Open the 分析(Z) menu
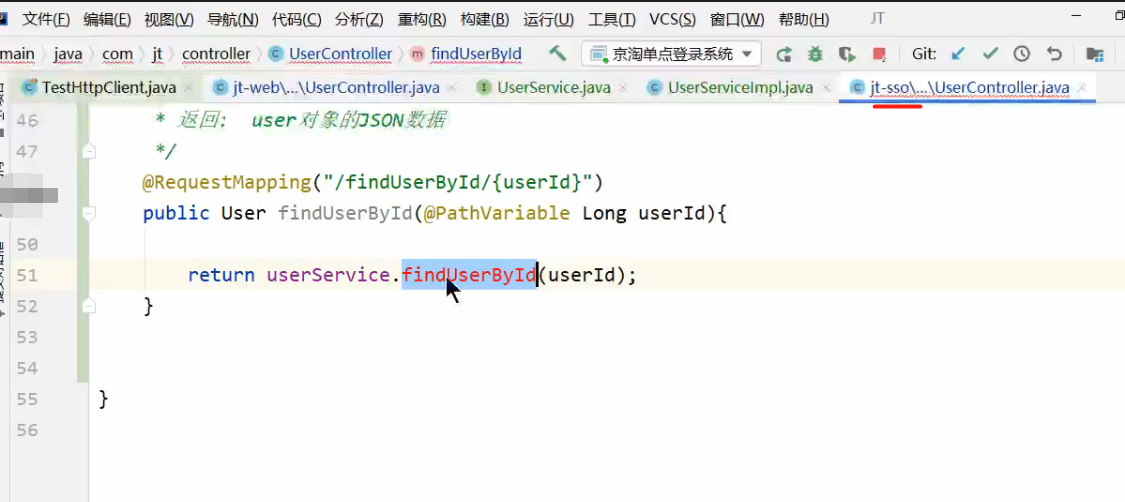The height and width of the screenshot is (502, 1125). tap(359, 19)
